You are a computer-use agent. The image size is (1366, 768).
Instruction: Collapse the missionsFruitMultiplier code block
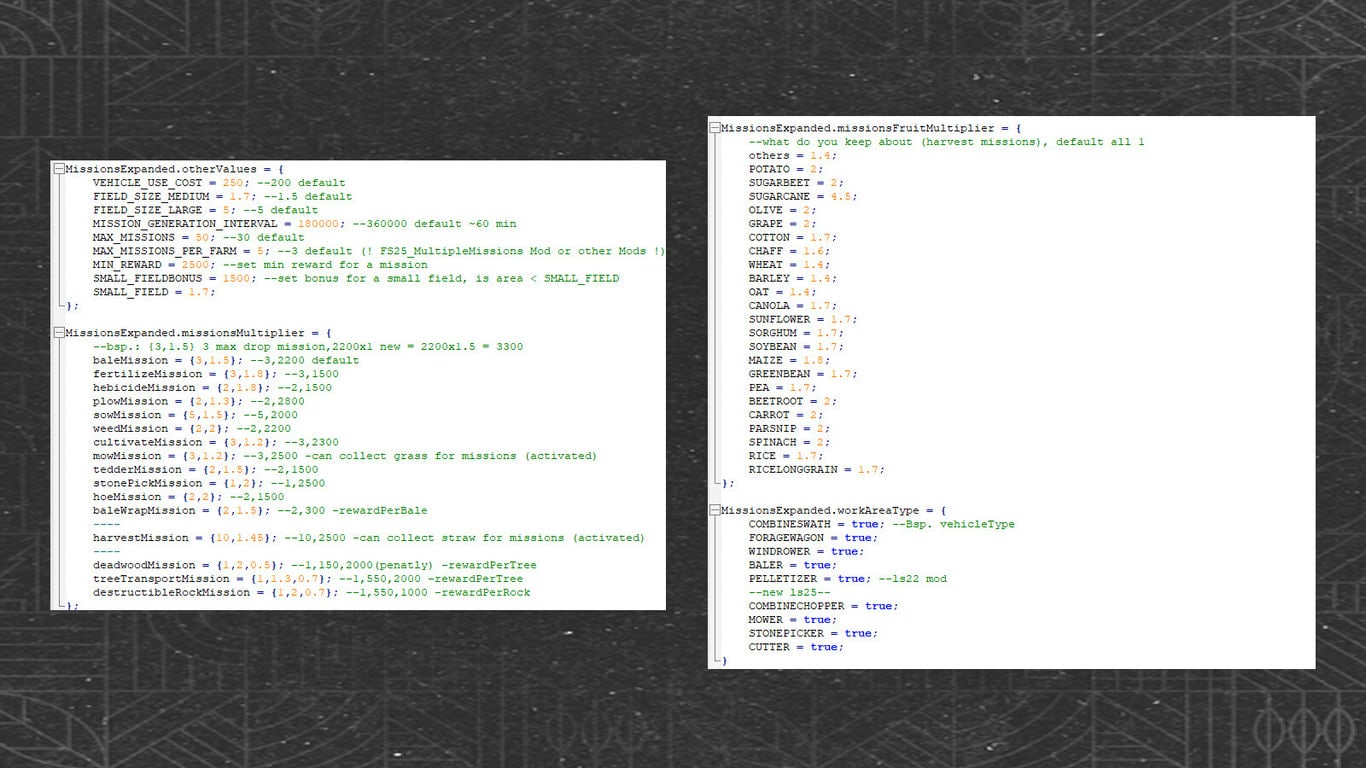pos(714,129)
